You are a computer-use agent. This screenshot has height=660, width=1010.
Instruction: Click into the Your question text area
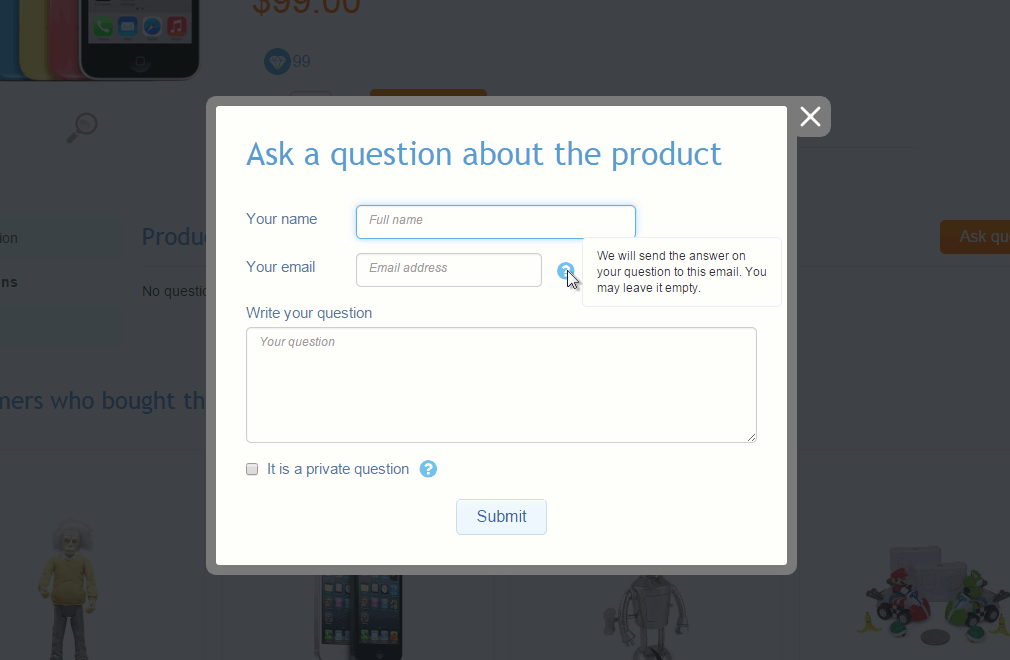pos(501,385)
